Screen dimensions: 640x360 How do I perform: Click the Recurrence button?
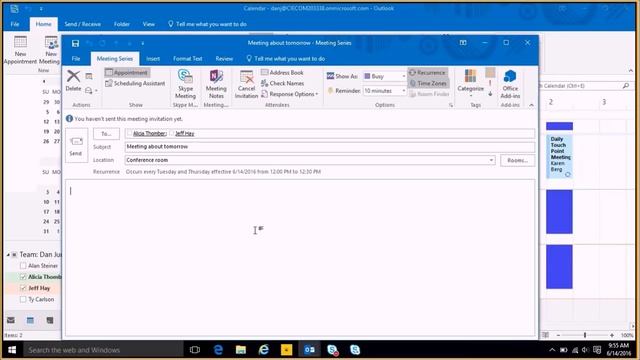coord(427,73)
